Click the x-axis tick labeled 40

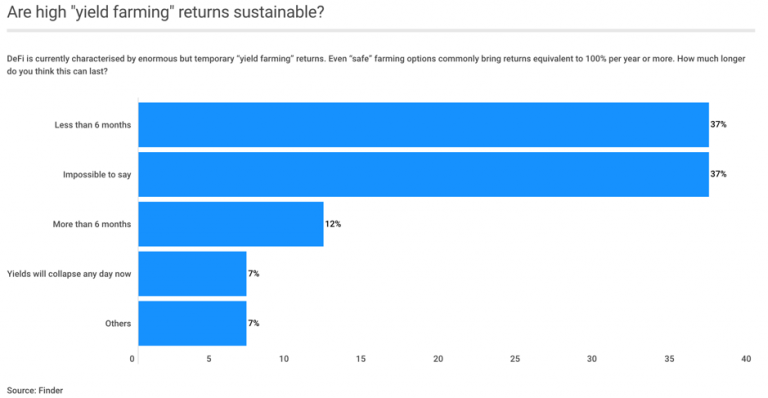click(746, 359)
